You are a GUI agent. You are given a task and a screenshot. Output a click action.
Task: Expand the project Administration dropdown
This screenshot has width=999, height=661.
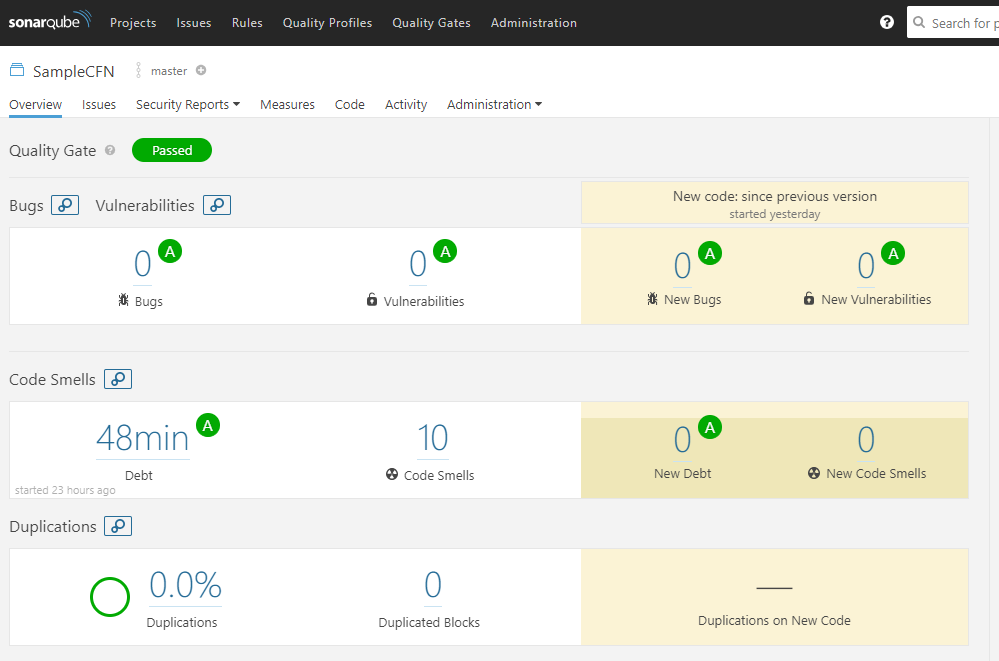(x=494, y=104)
